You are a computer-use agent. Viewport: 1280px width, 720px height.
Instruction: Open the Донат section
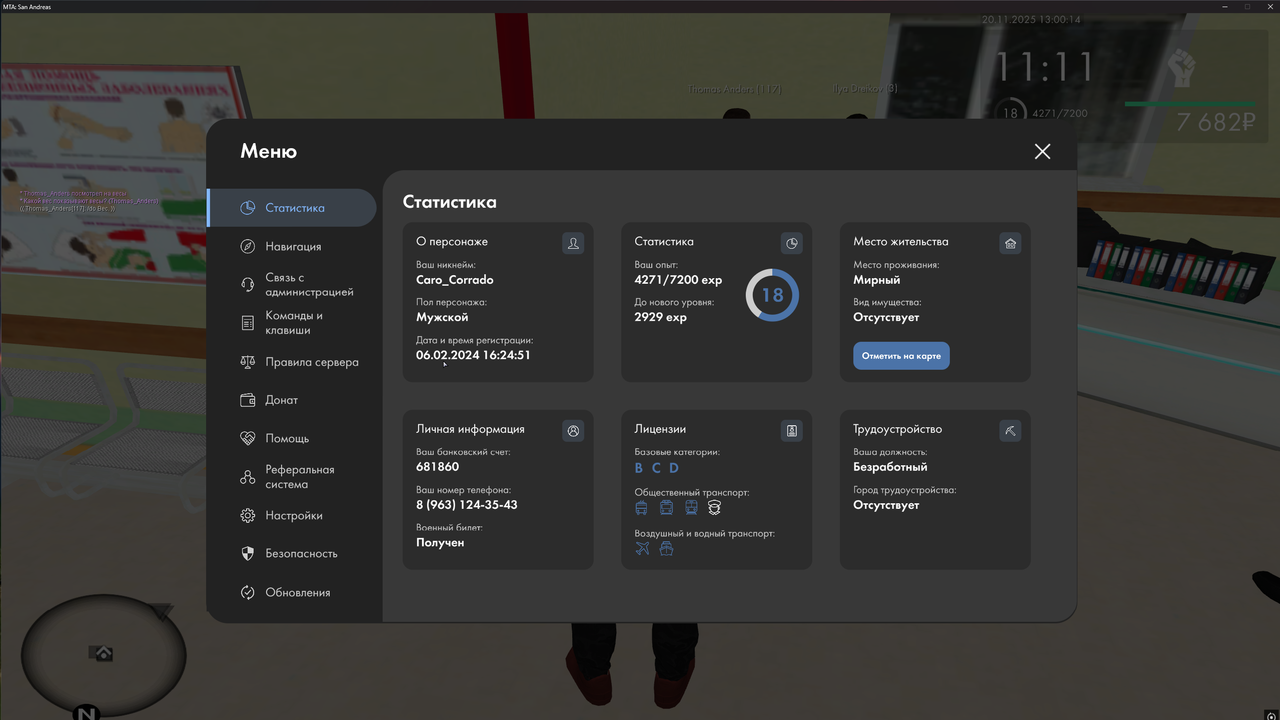292,400
